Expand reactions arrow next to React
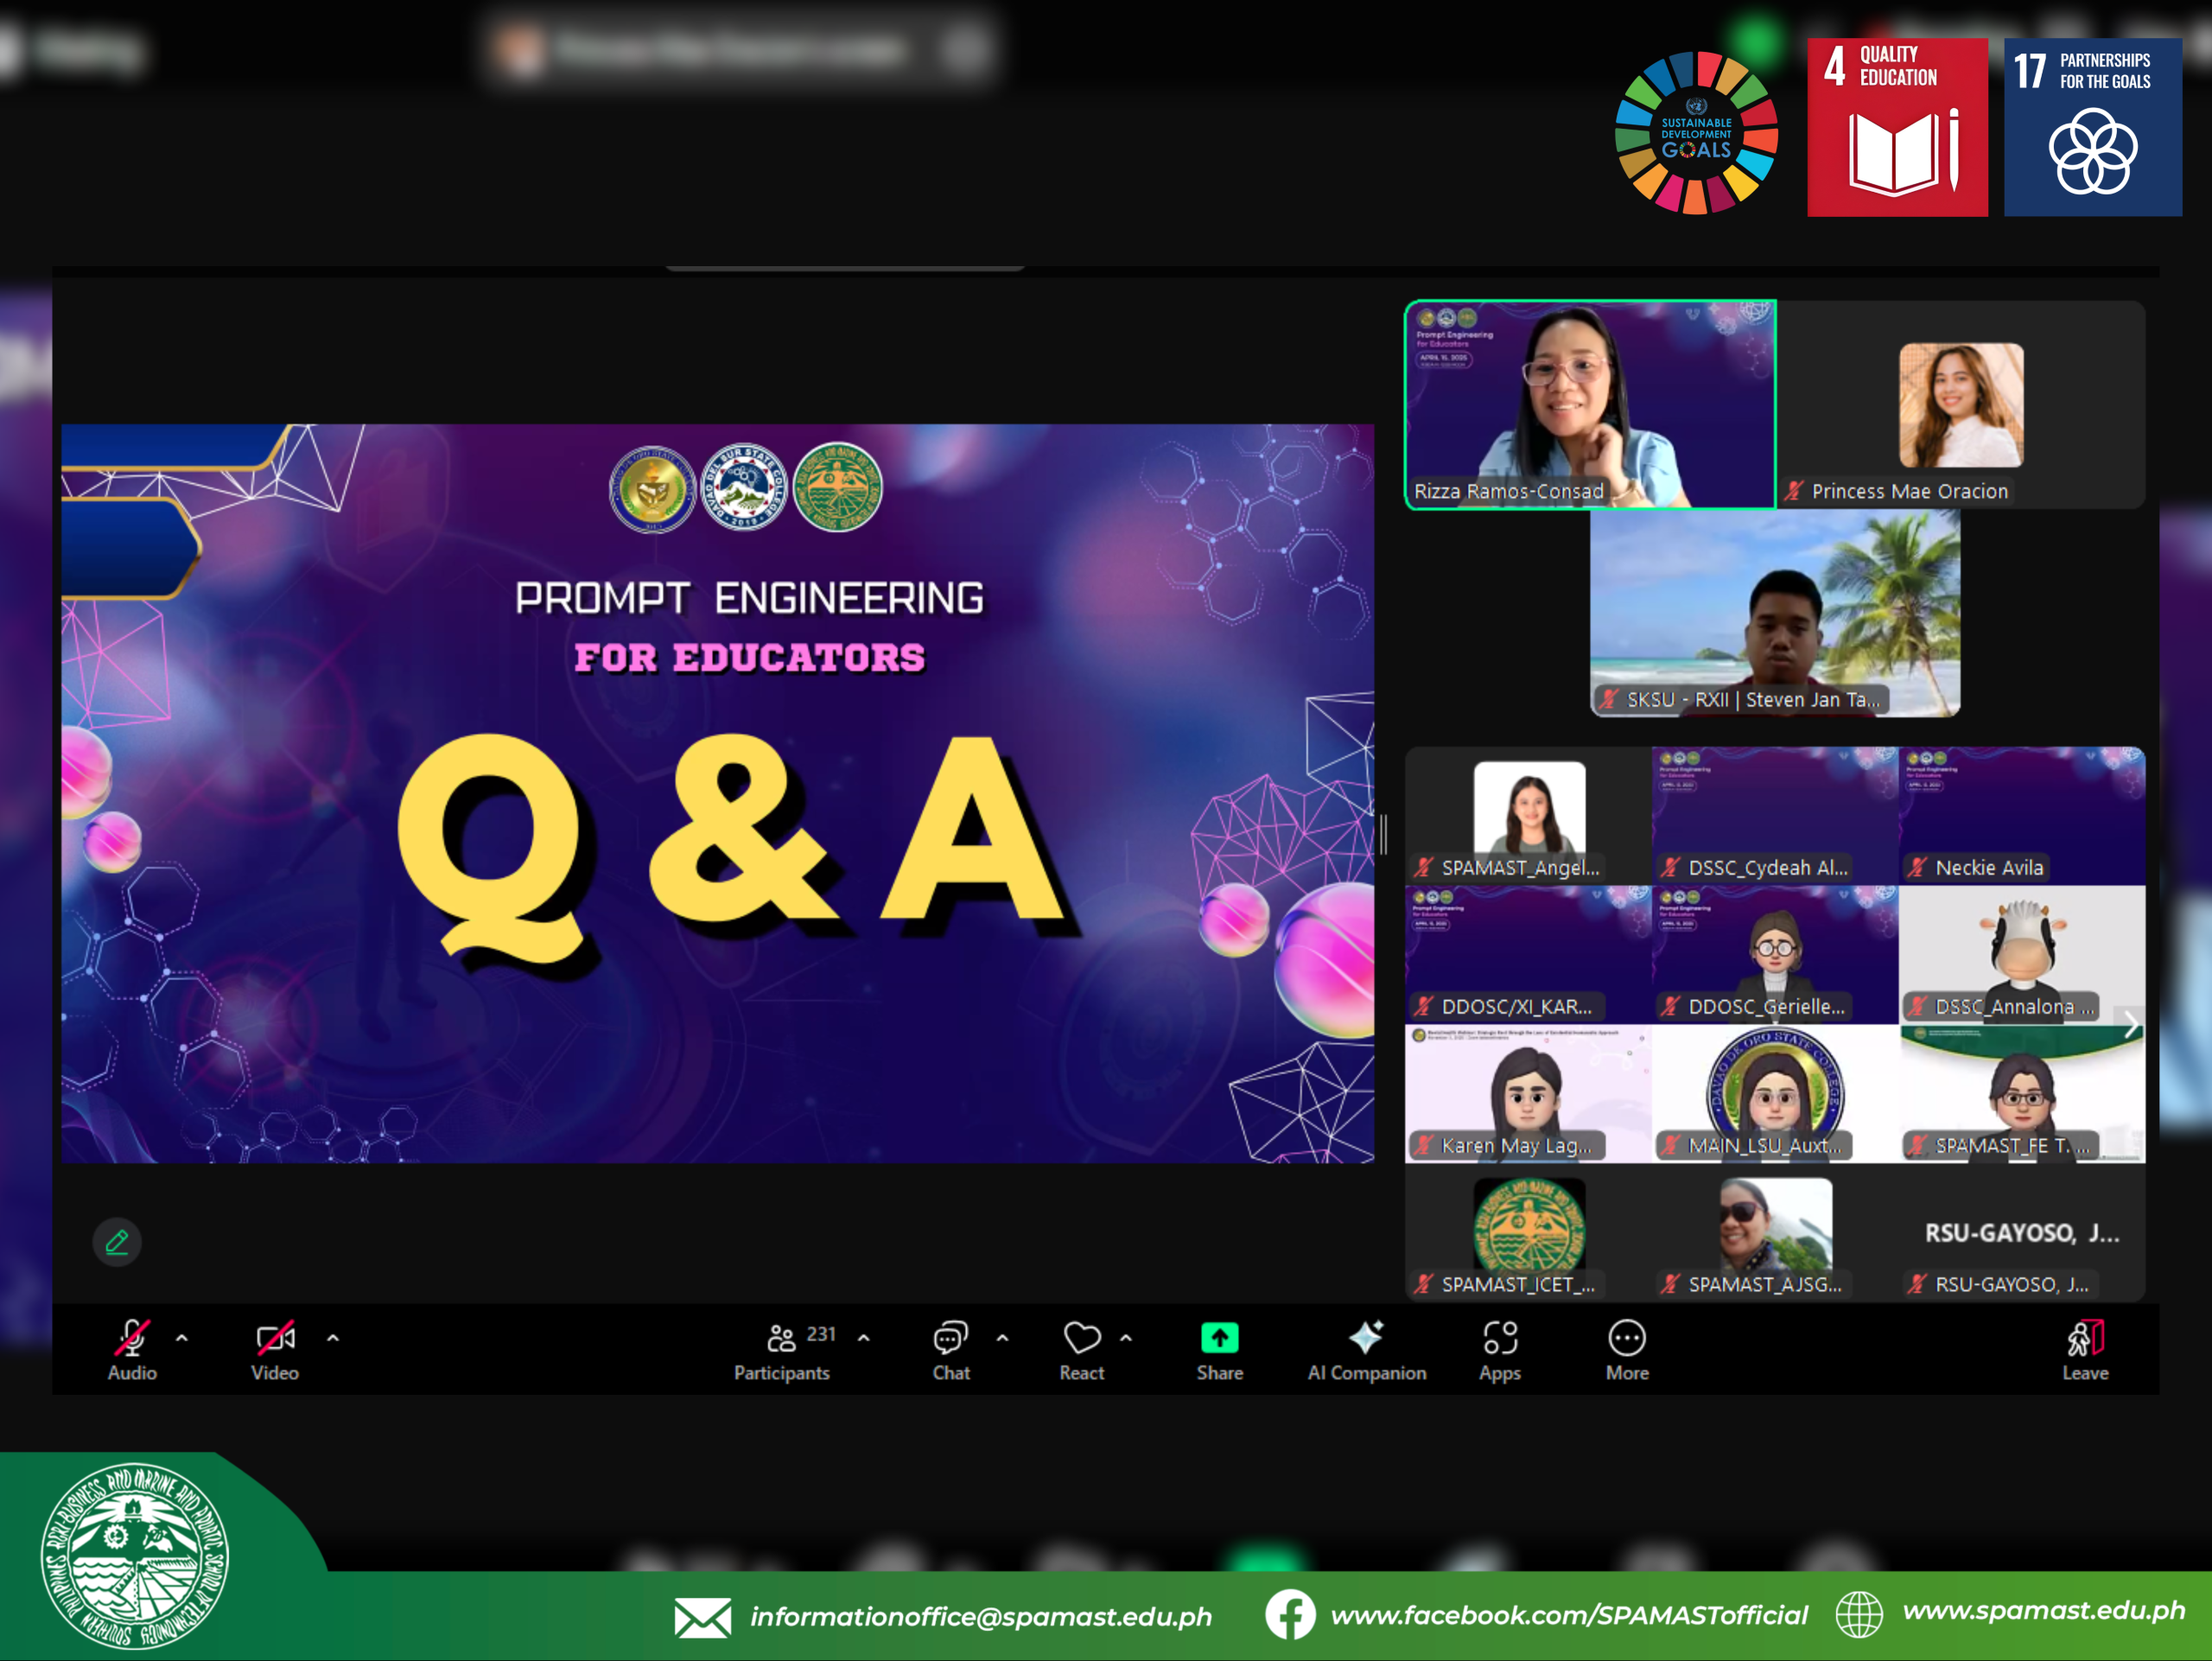The width and height of the screenshot is (2212, 1661). tap(1126, 1337)
